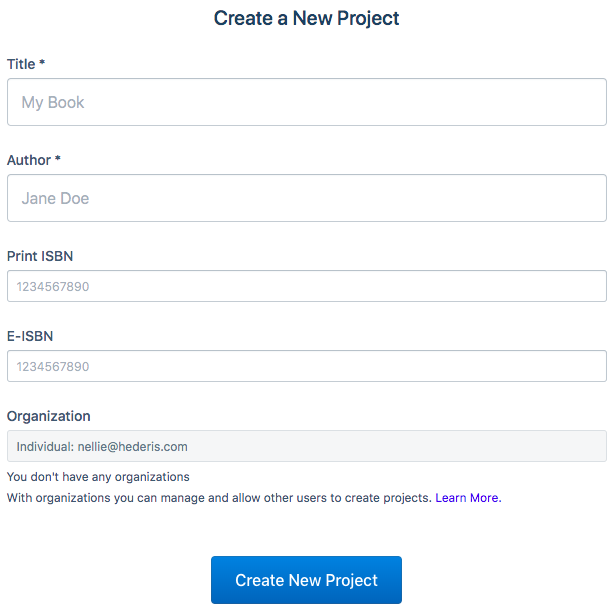The image size is (613, 613).
Task: Click the Author * label
Action: click(x=34, y=160)
